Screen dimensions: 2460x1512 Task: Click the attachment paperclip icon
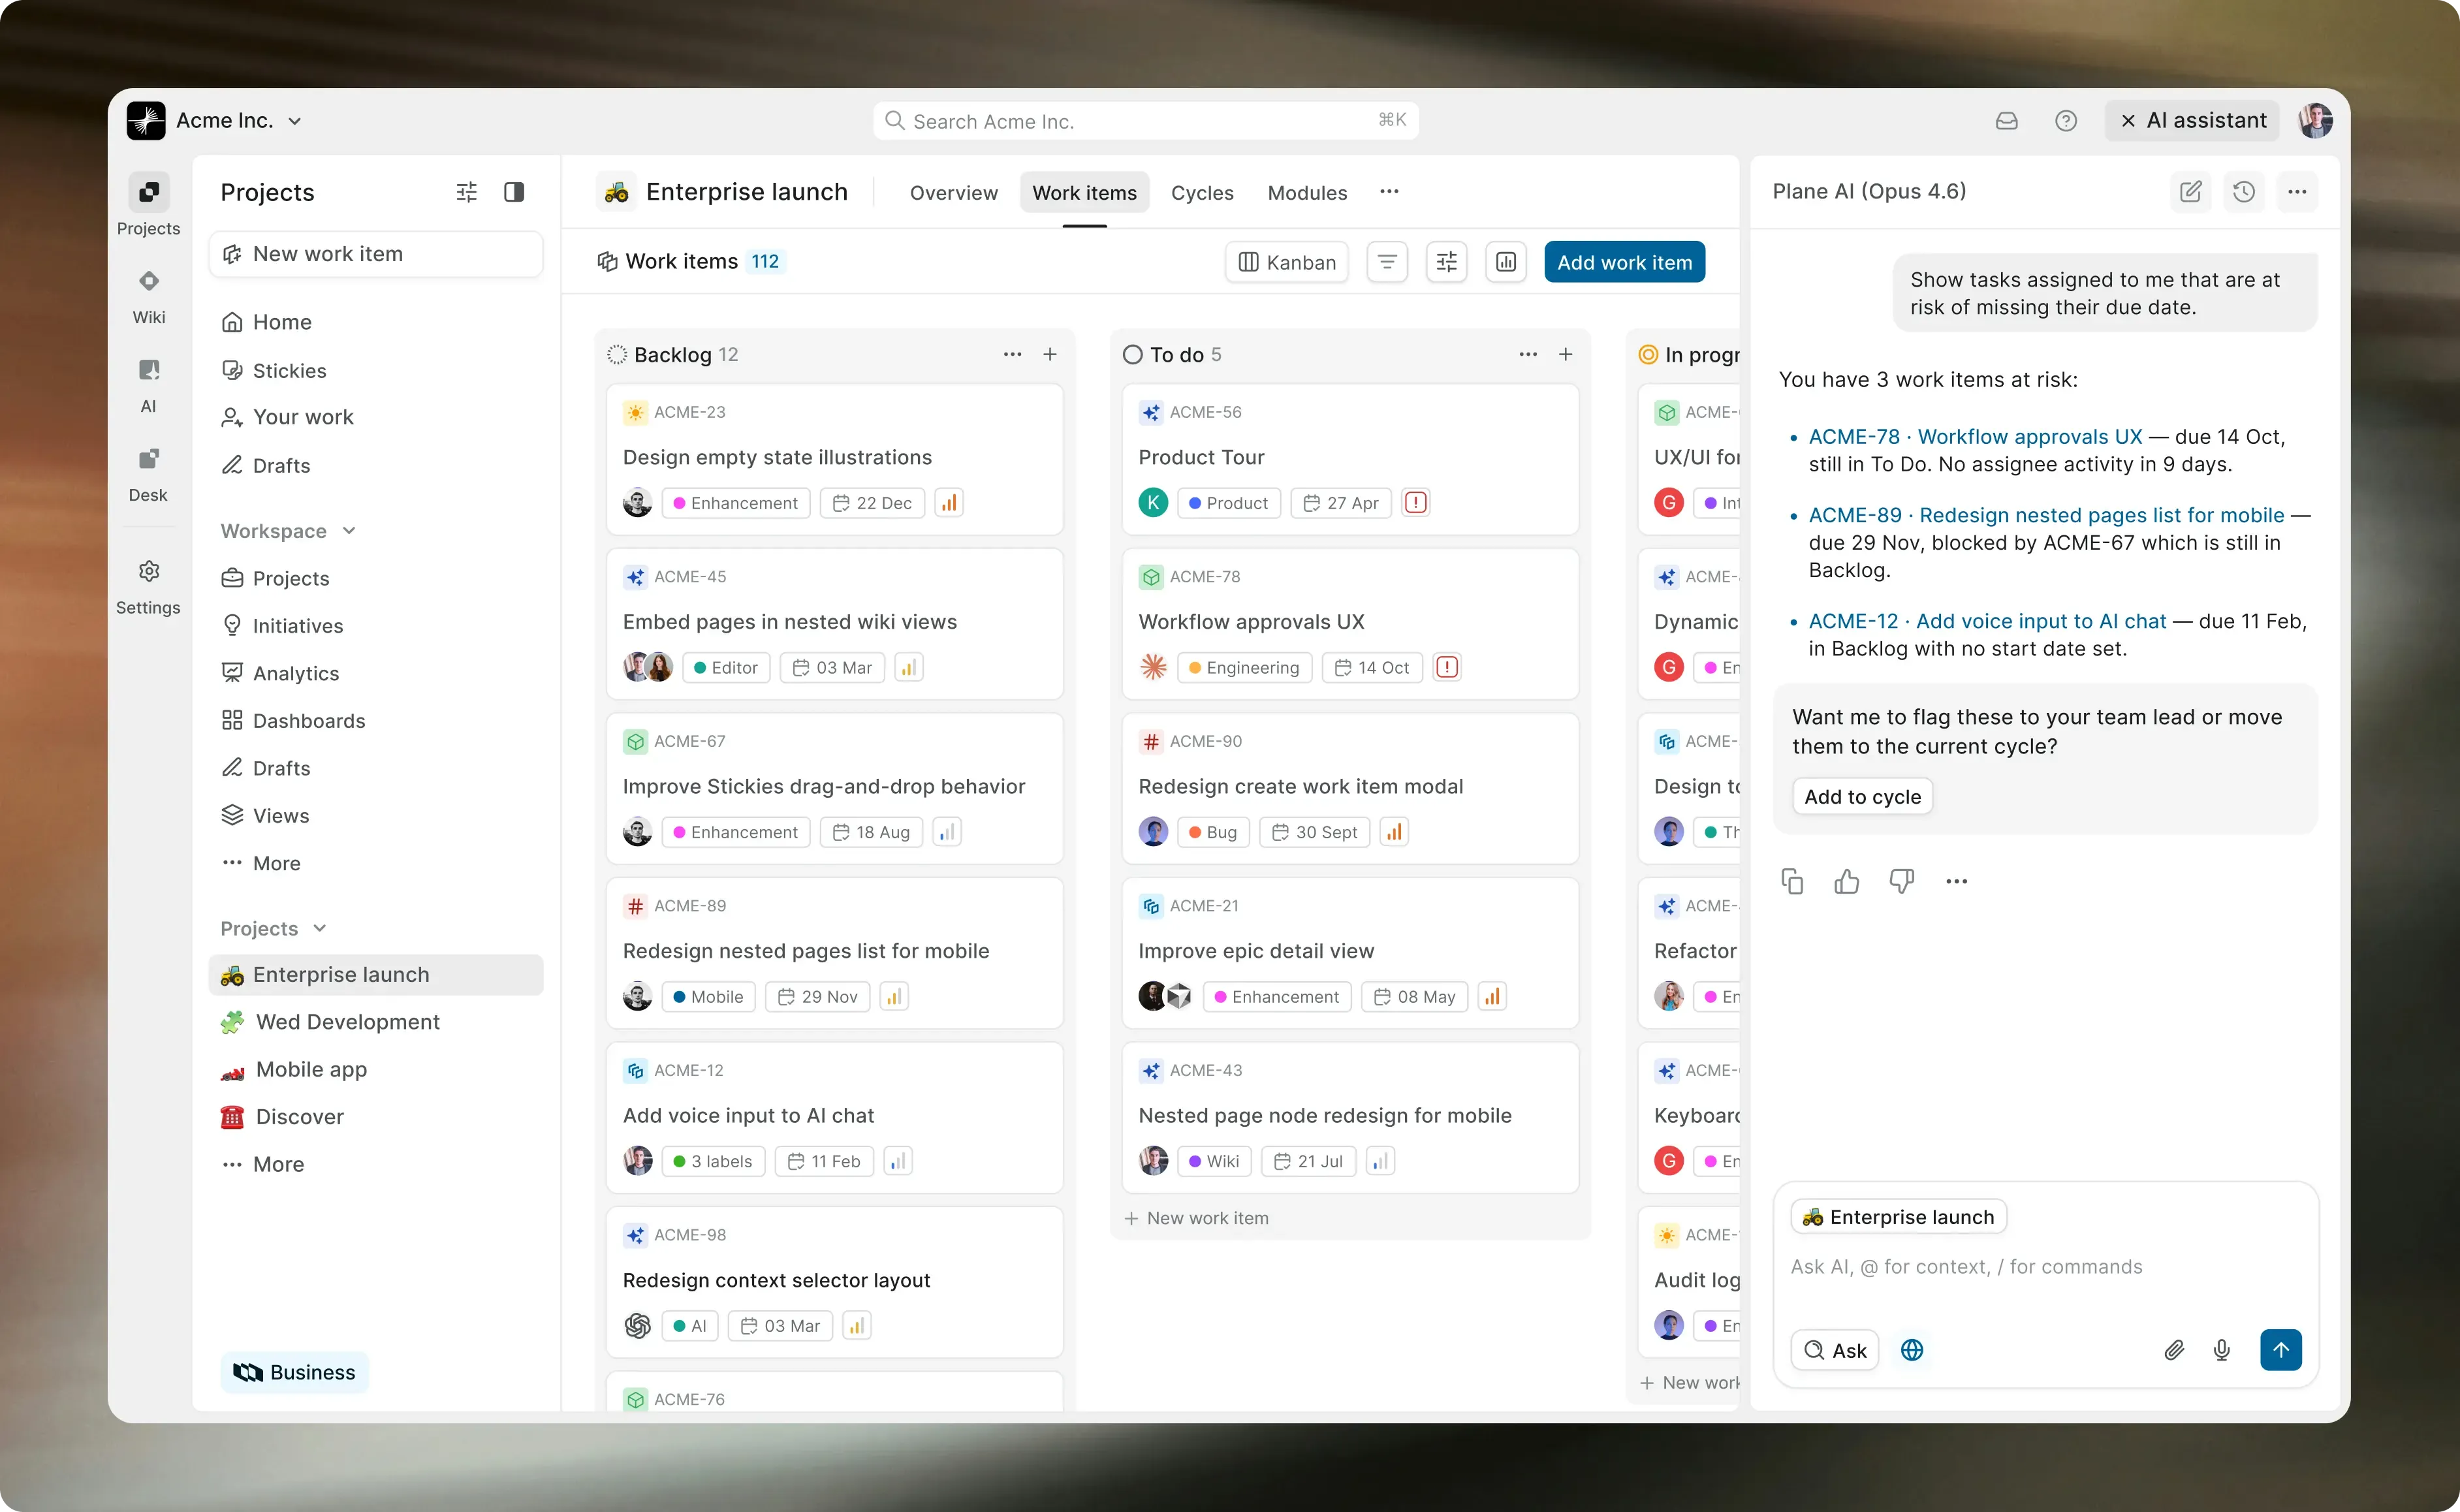2173,1350
